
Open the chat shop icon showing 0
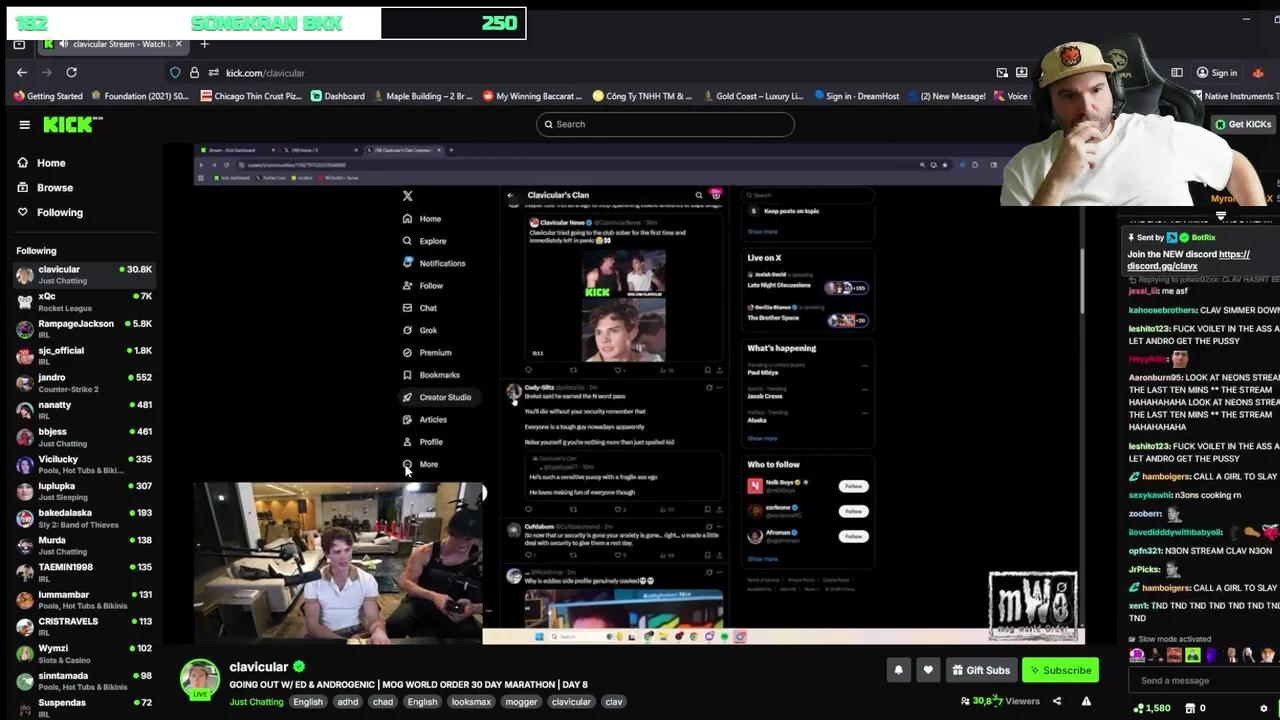(1196, 708)
